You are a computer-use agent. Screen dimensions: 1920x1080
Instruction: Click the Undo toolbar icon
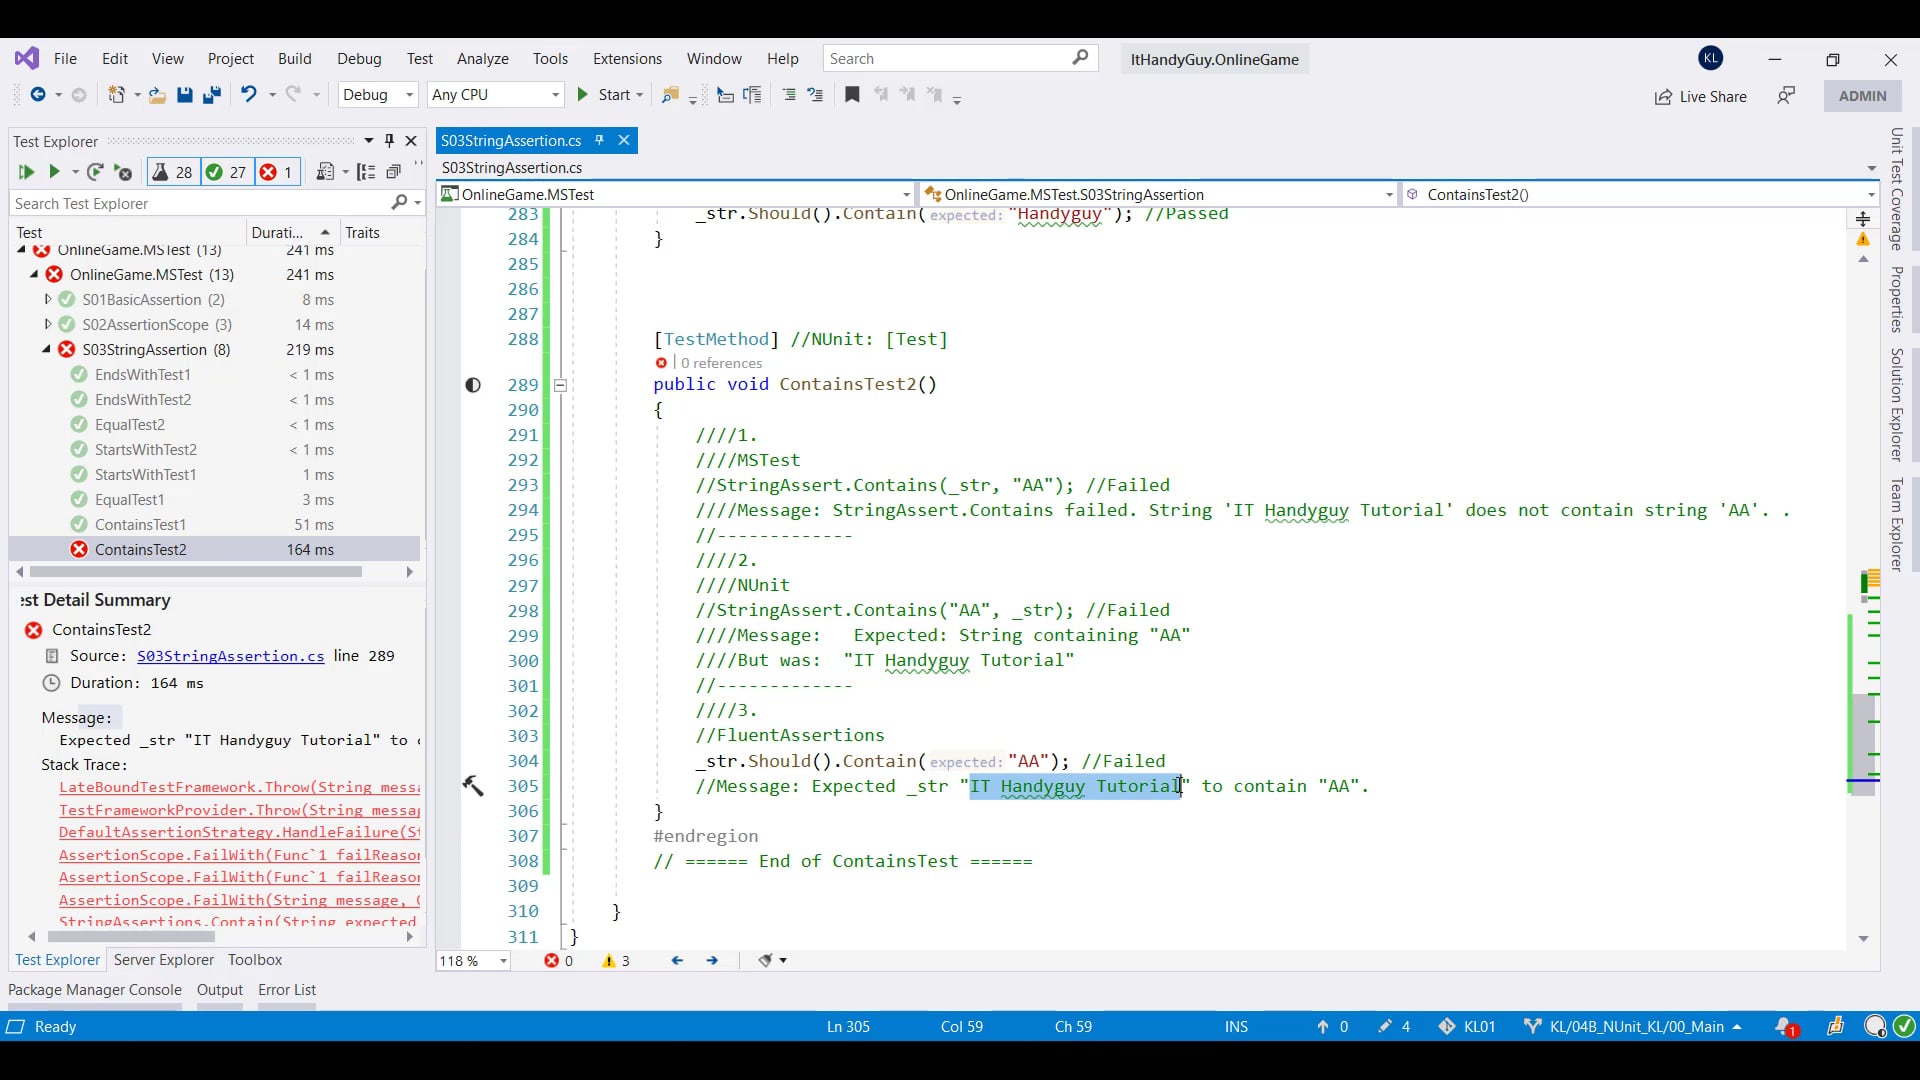point(248,95)
